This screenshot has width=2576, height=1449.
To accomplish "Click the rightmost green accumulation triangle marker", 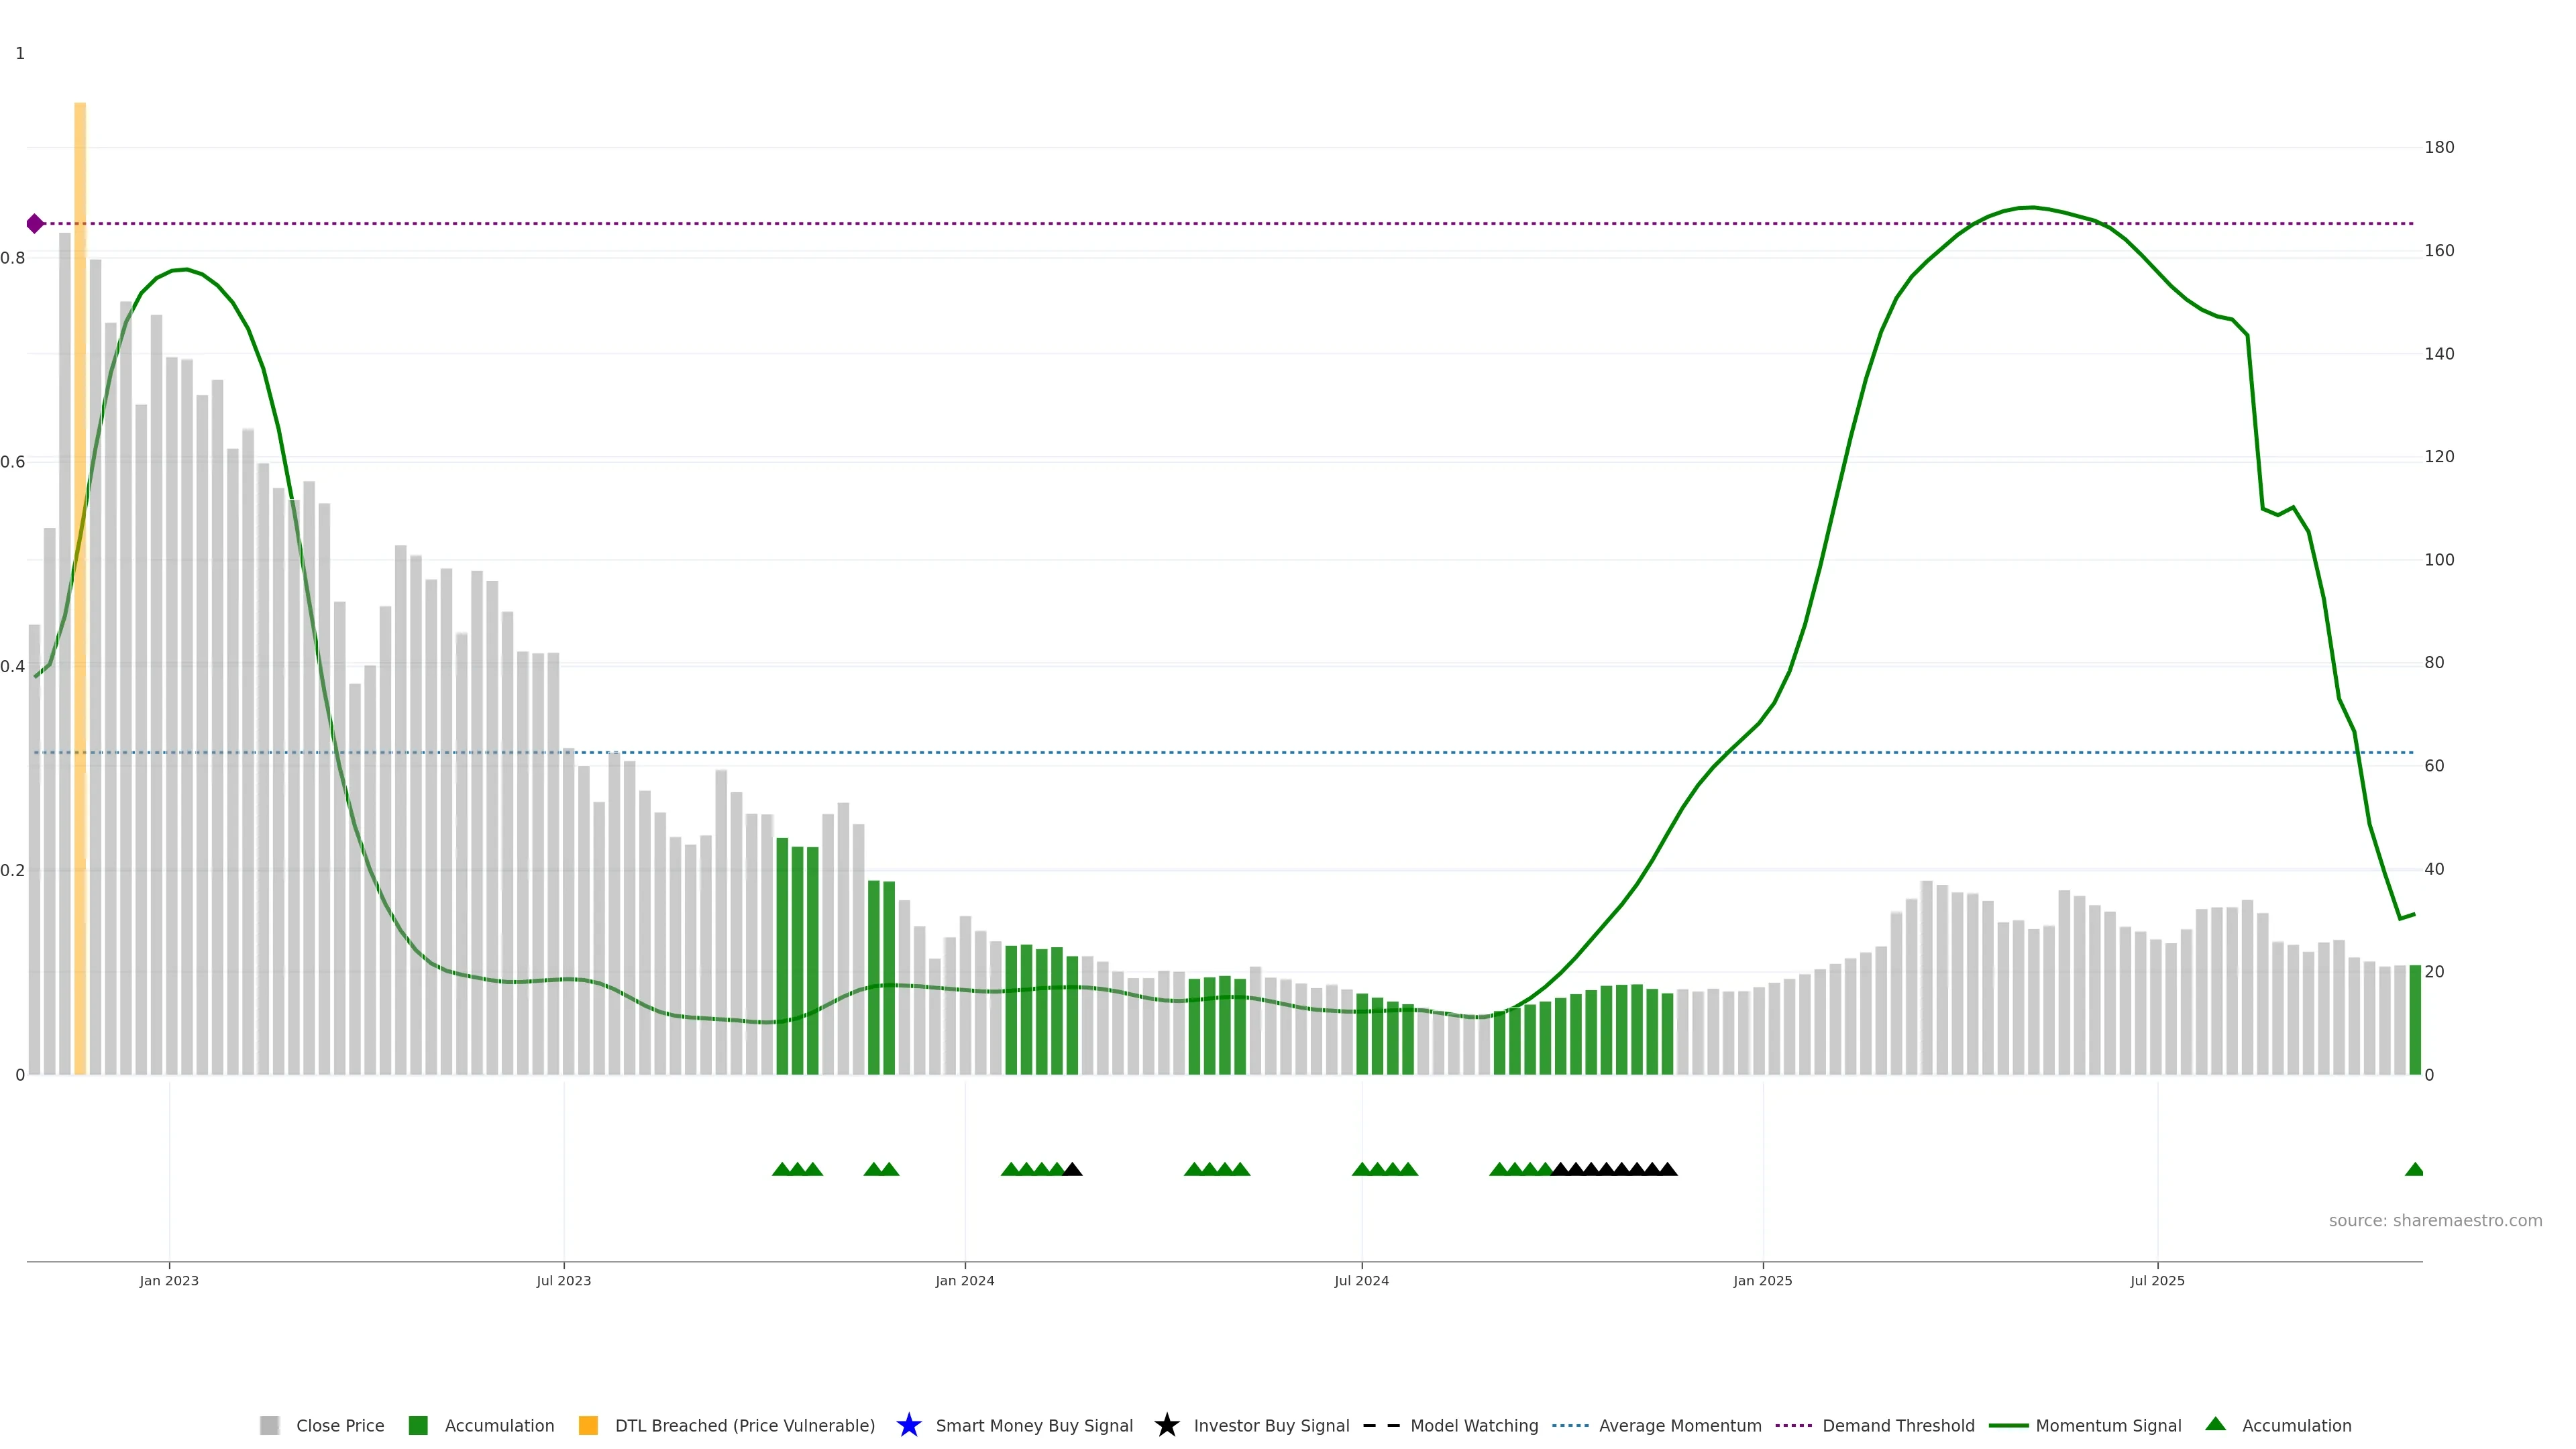I will 2414,1169.
